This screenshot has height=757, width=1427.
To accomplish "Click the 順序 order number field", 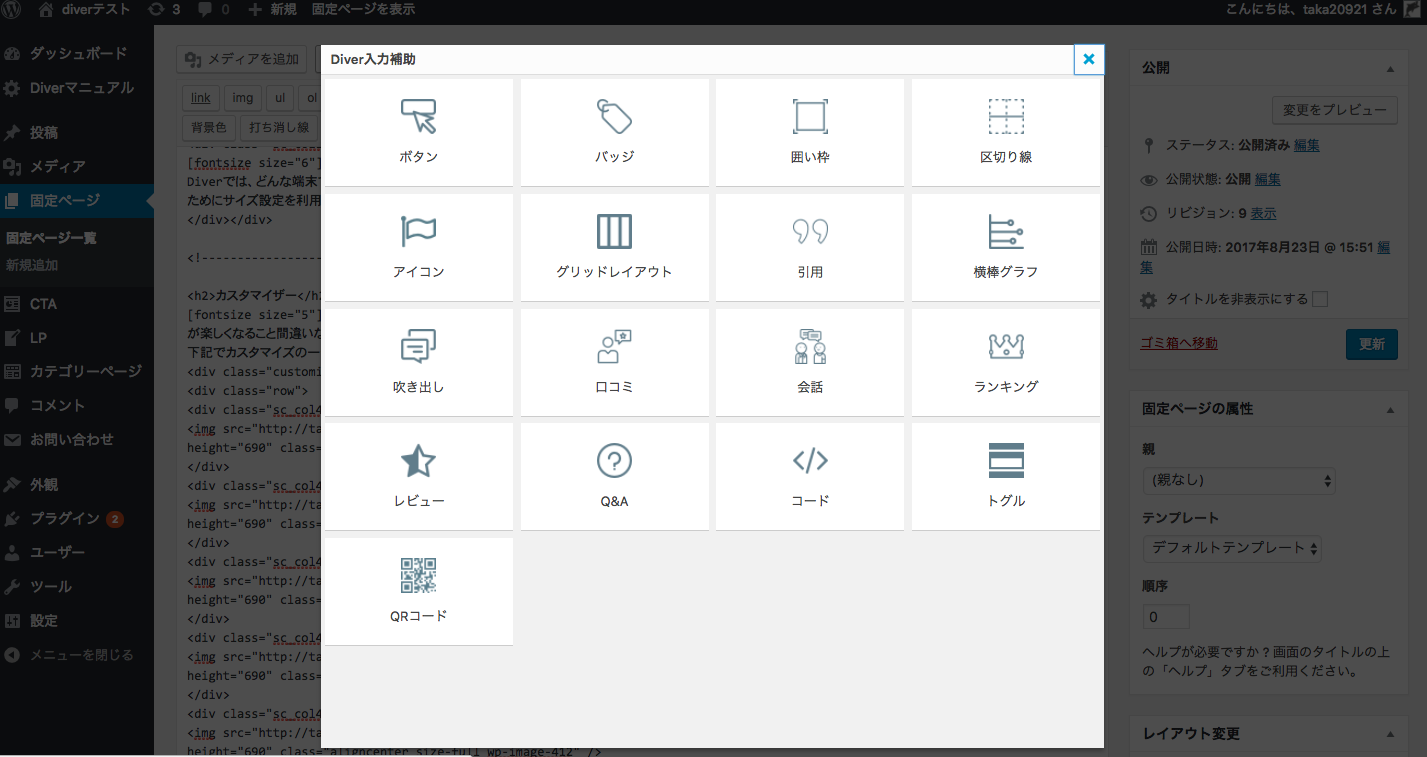I will [x=1165, y=617].
